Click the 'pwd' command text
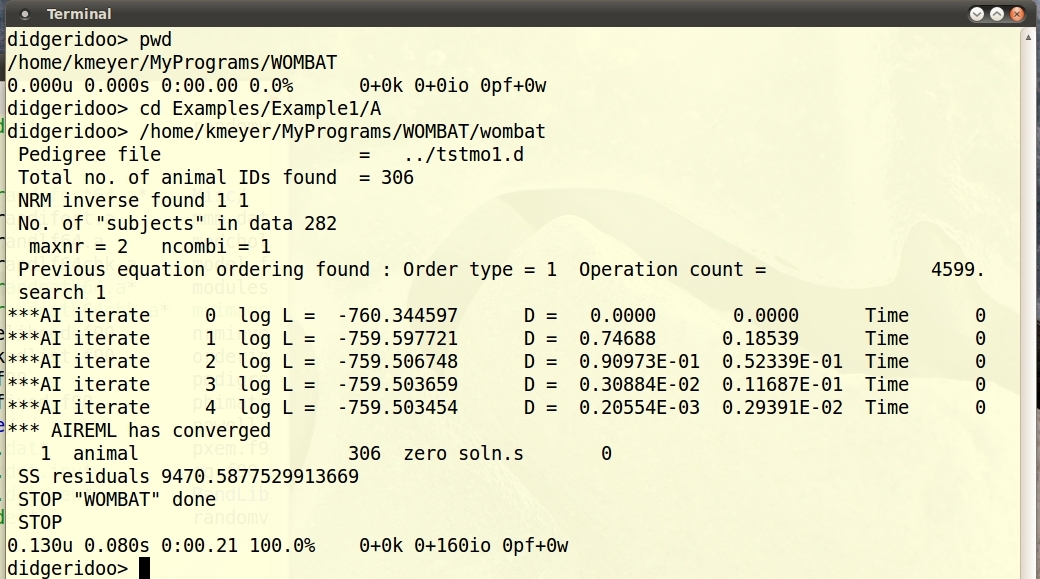 coord(155,40)
